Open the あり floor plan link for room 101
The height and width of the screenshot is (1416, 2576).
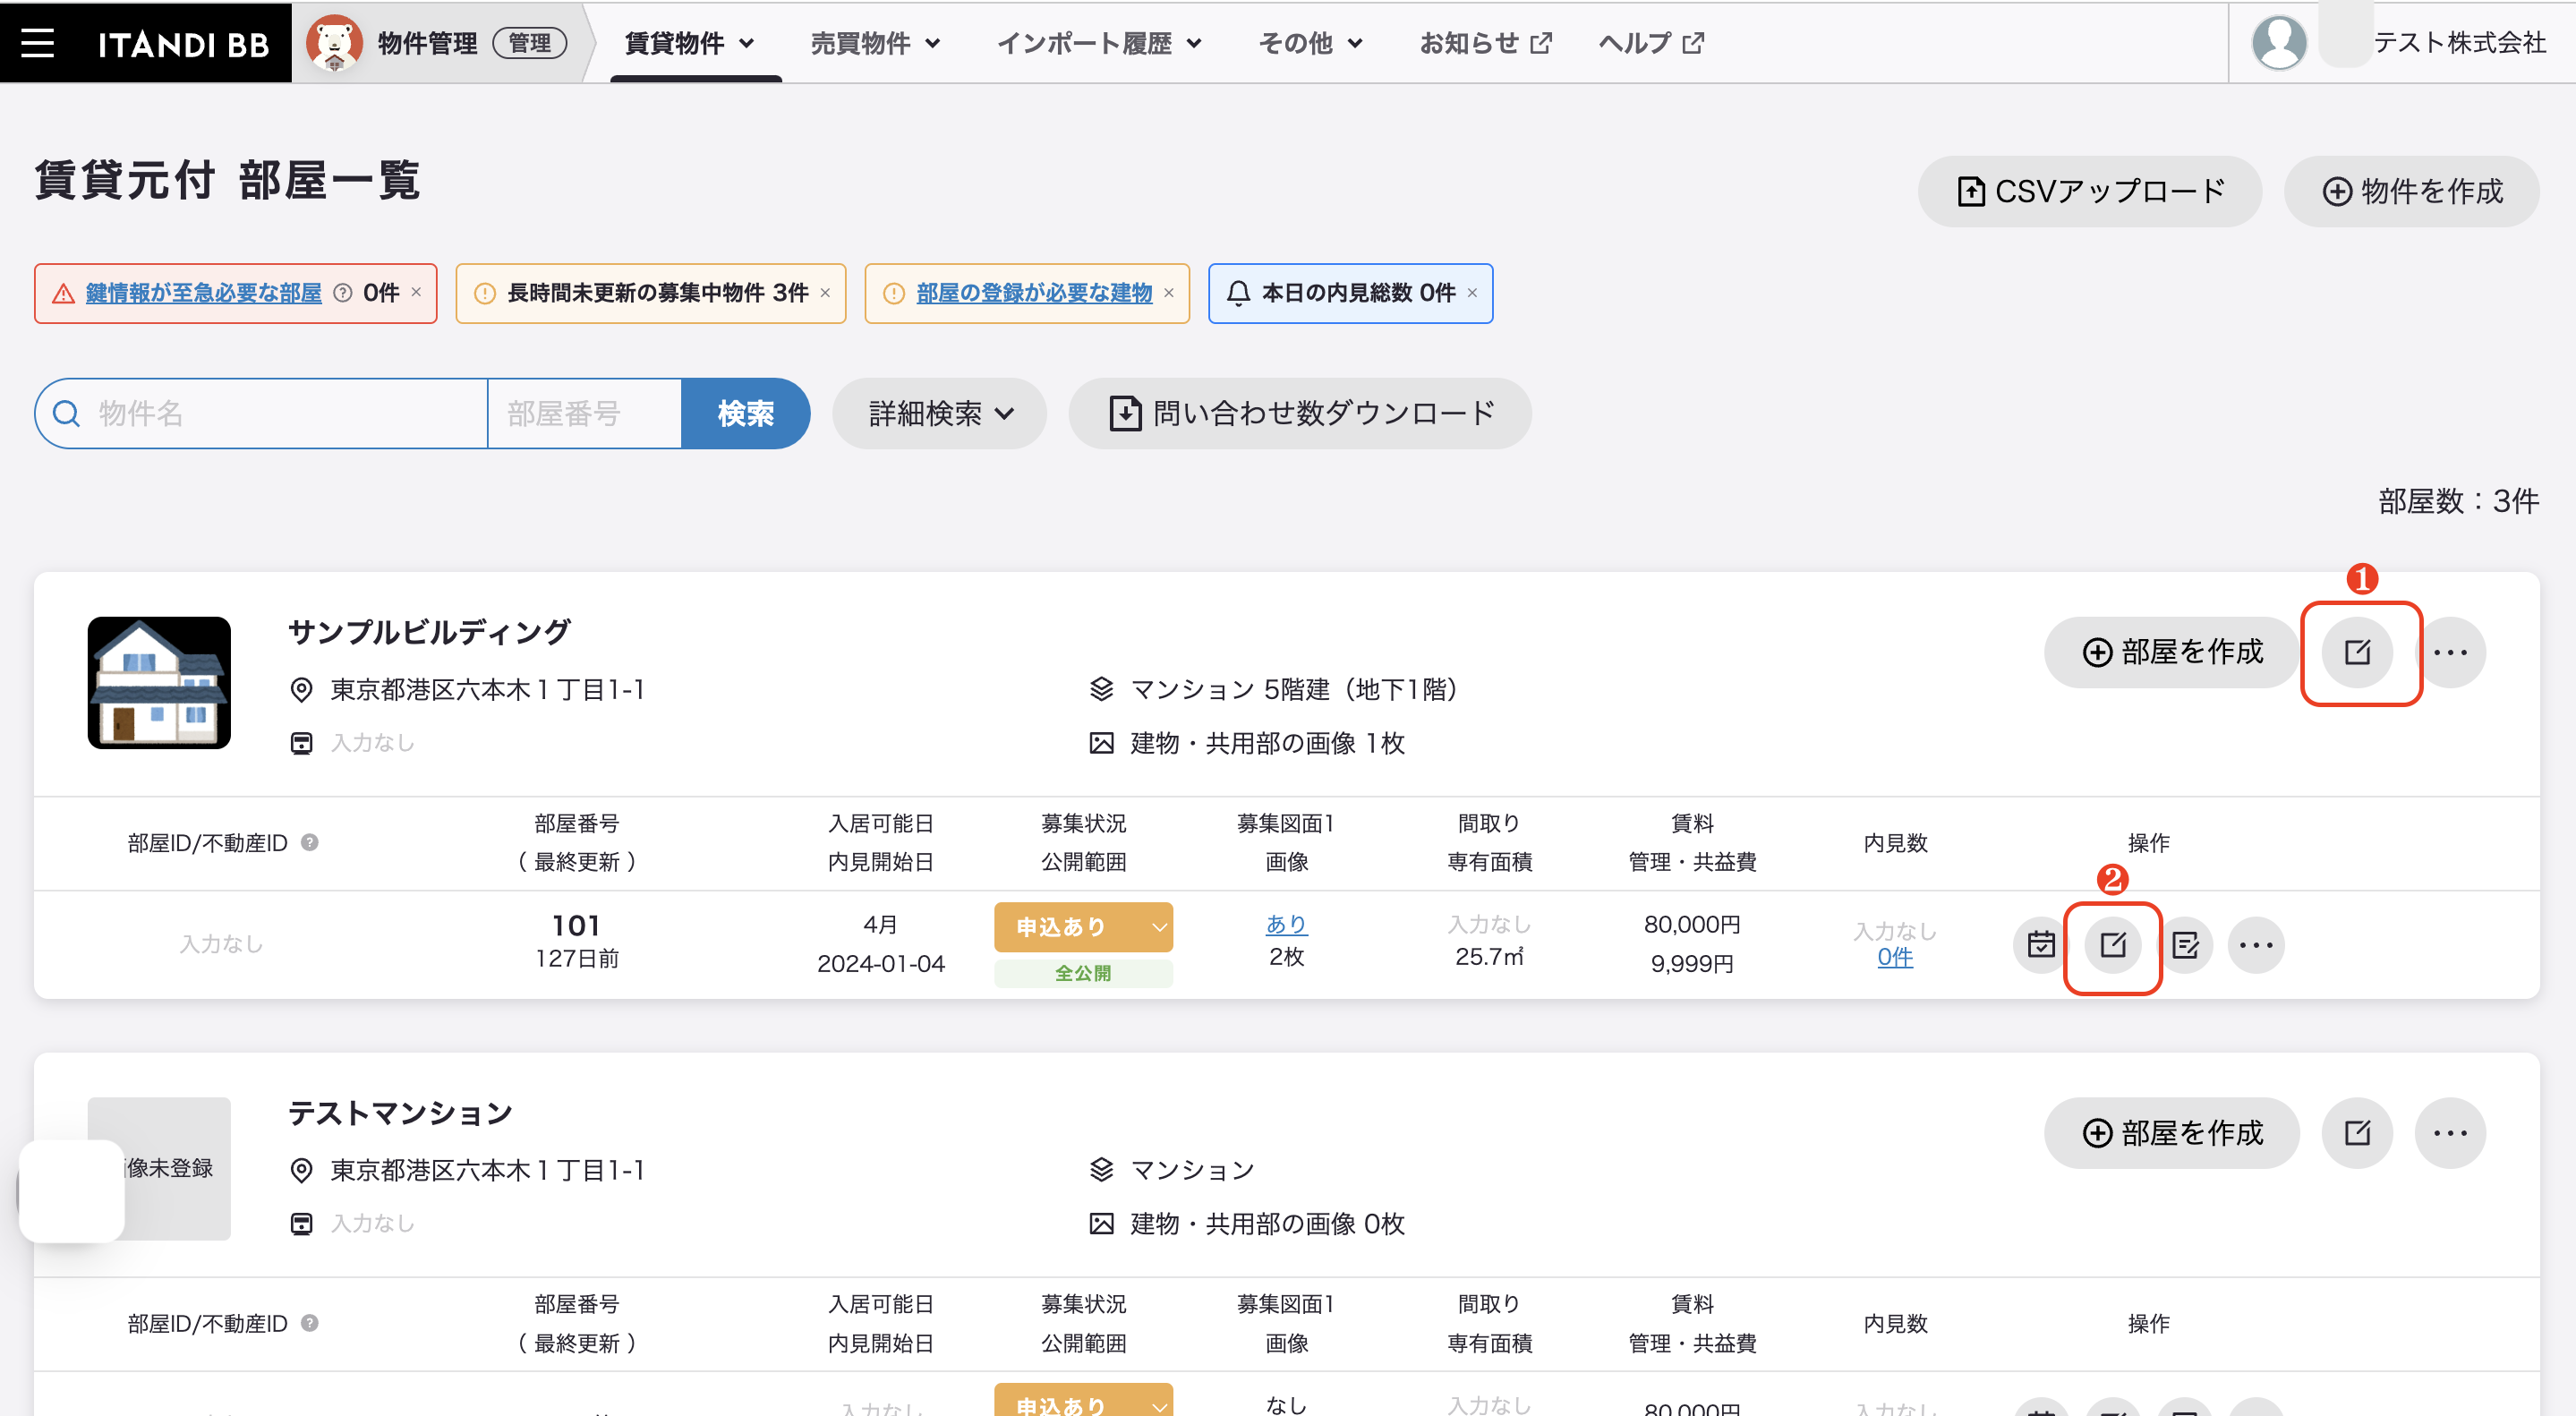click(x=1286, y=924)
